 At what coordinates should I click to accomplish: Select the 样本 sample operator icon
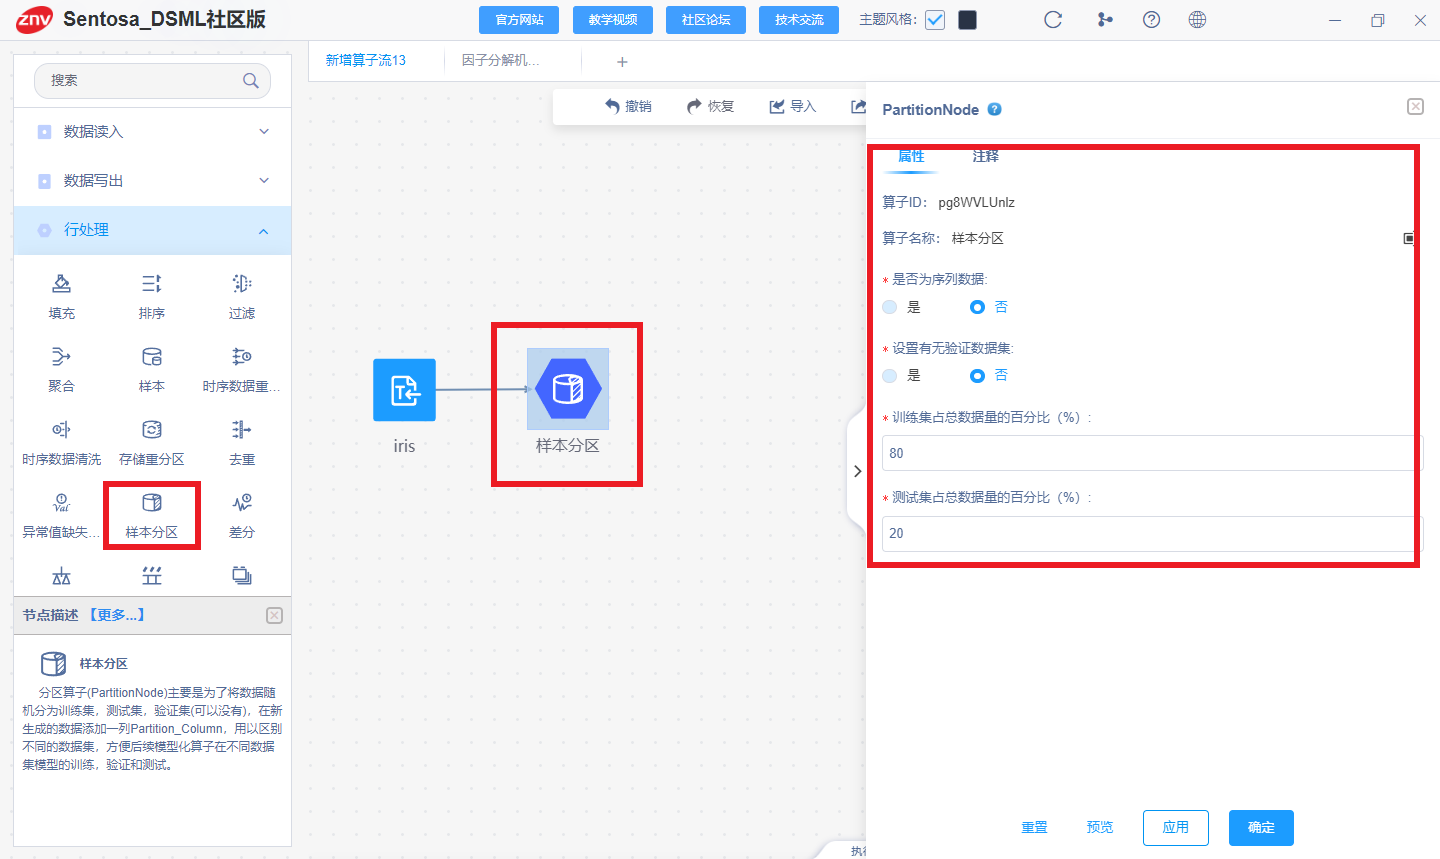pos(151,357)
